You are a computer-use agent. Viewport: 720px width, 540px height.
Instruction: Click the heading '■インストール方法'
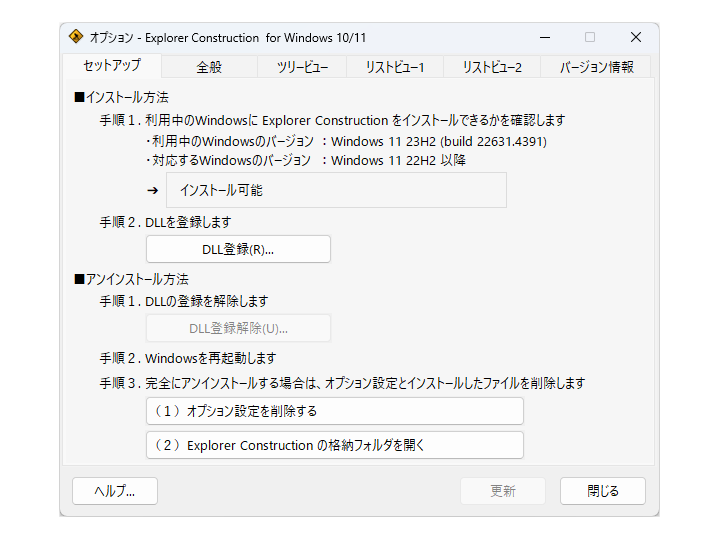point(121,97)
